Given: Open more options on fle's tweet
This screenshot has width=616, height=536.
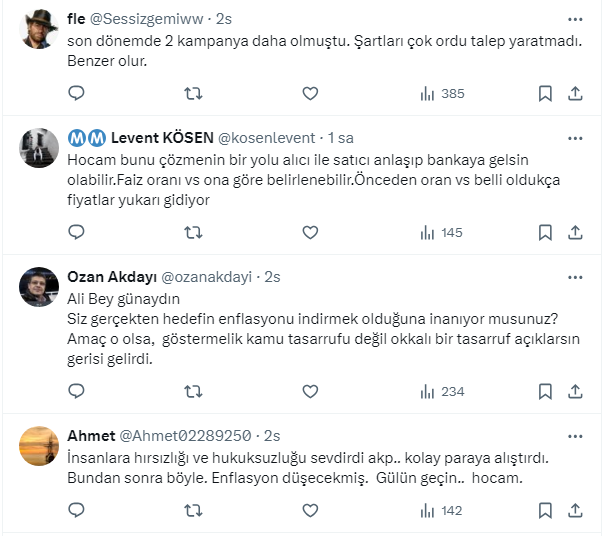Looking at the screenshot, I should pyautogui.click(x=575, y=19).
